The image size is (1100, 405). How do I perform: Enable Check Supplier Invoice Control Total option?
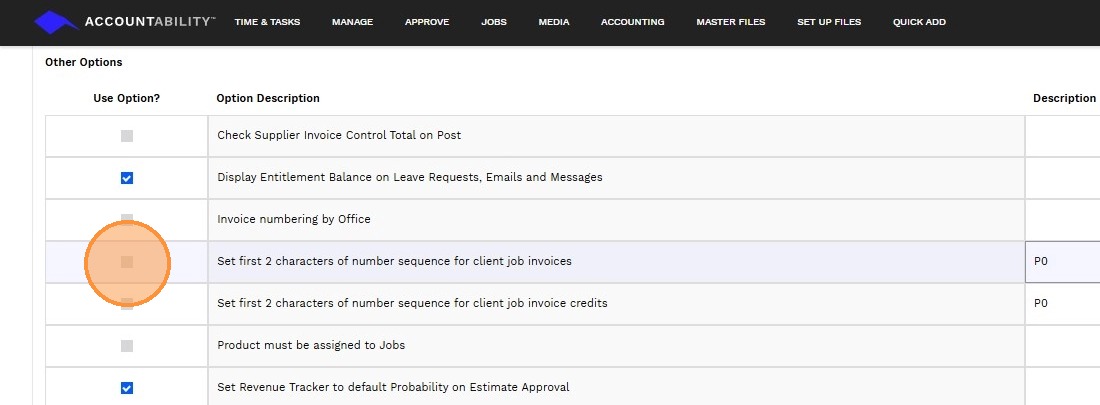(127, 136)
